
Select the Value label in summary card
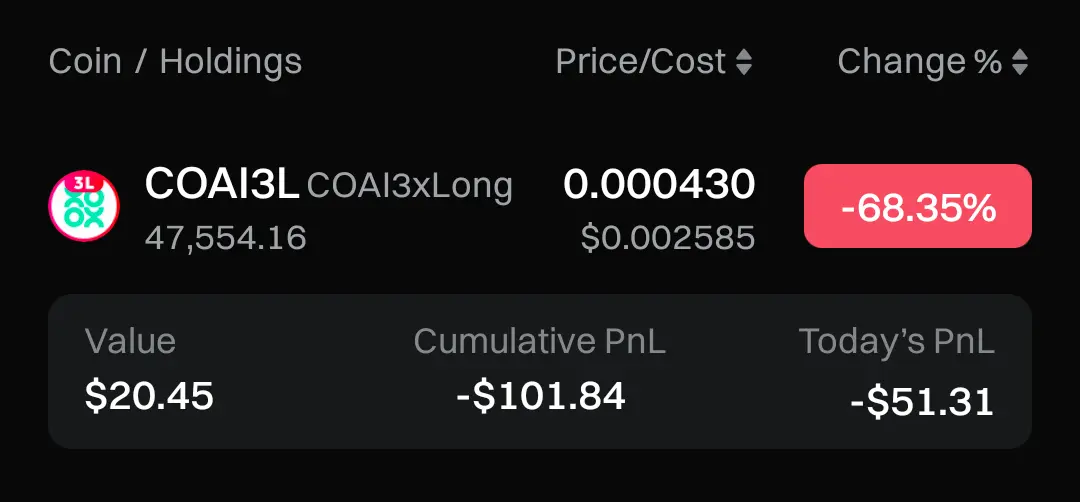pyautogui.click(x=130, y=341)
